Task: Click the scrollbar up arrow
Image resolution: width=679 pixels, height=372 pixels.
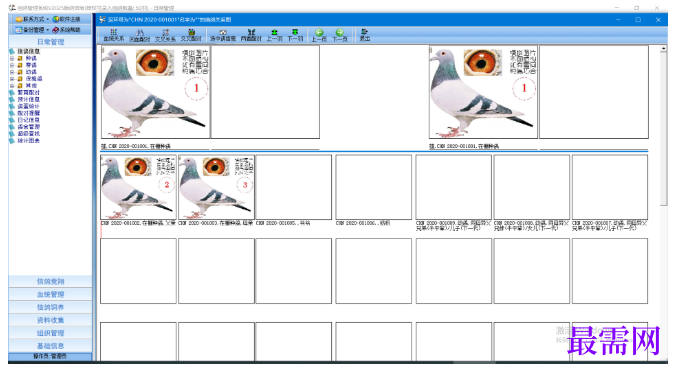Action: coord(663,49)
